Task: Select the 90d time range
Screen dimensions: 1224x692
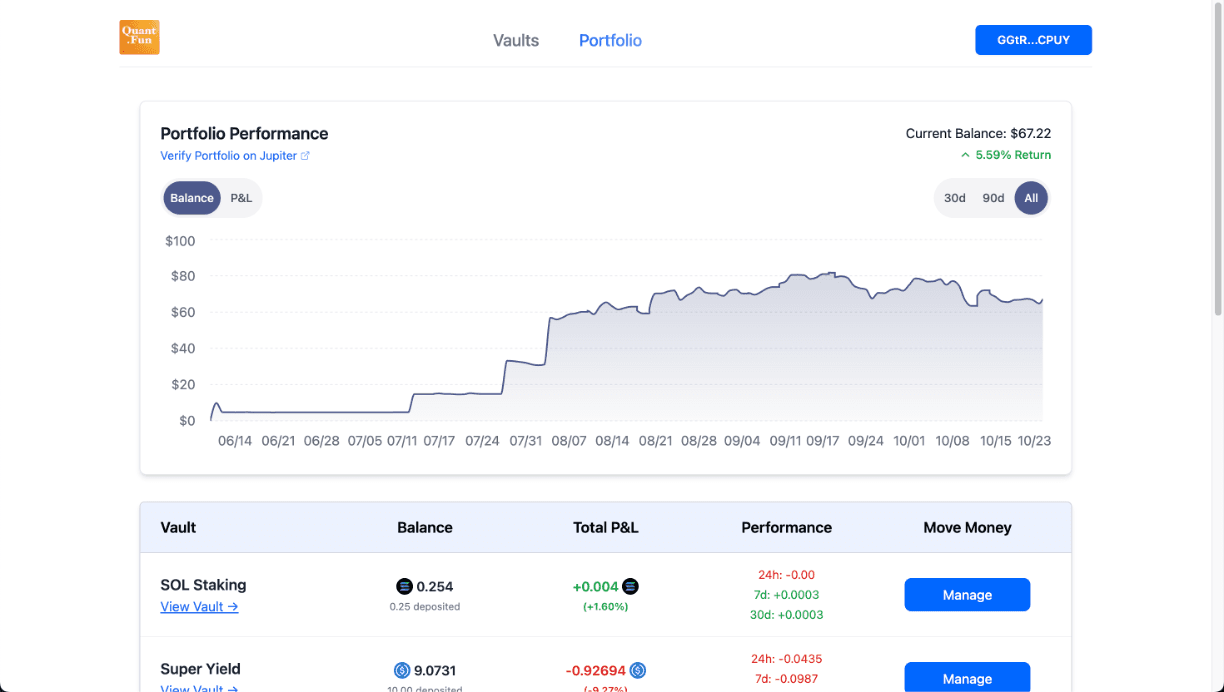Action: click(x=993, y=198)
